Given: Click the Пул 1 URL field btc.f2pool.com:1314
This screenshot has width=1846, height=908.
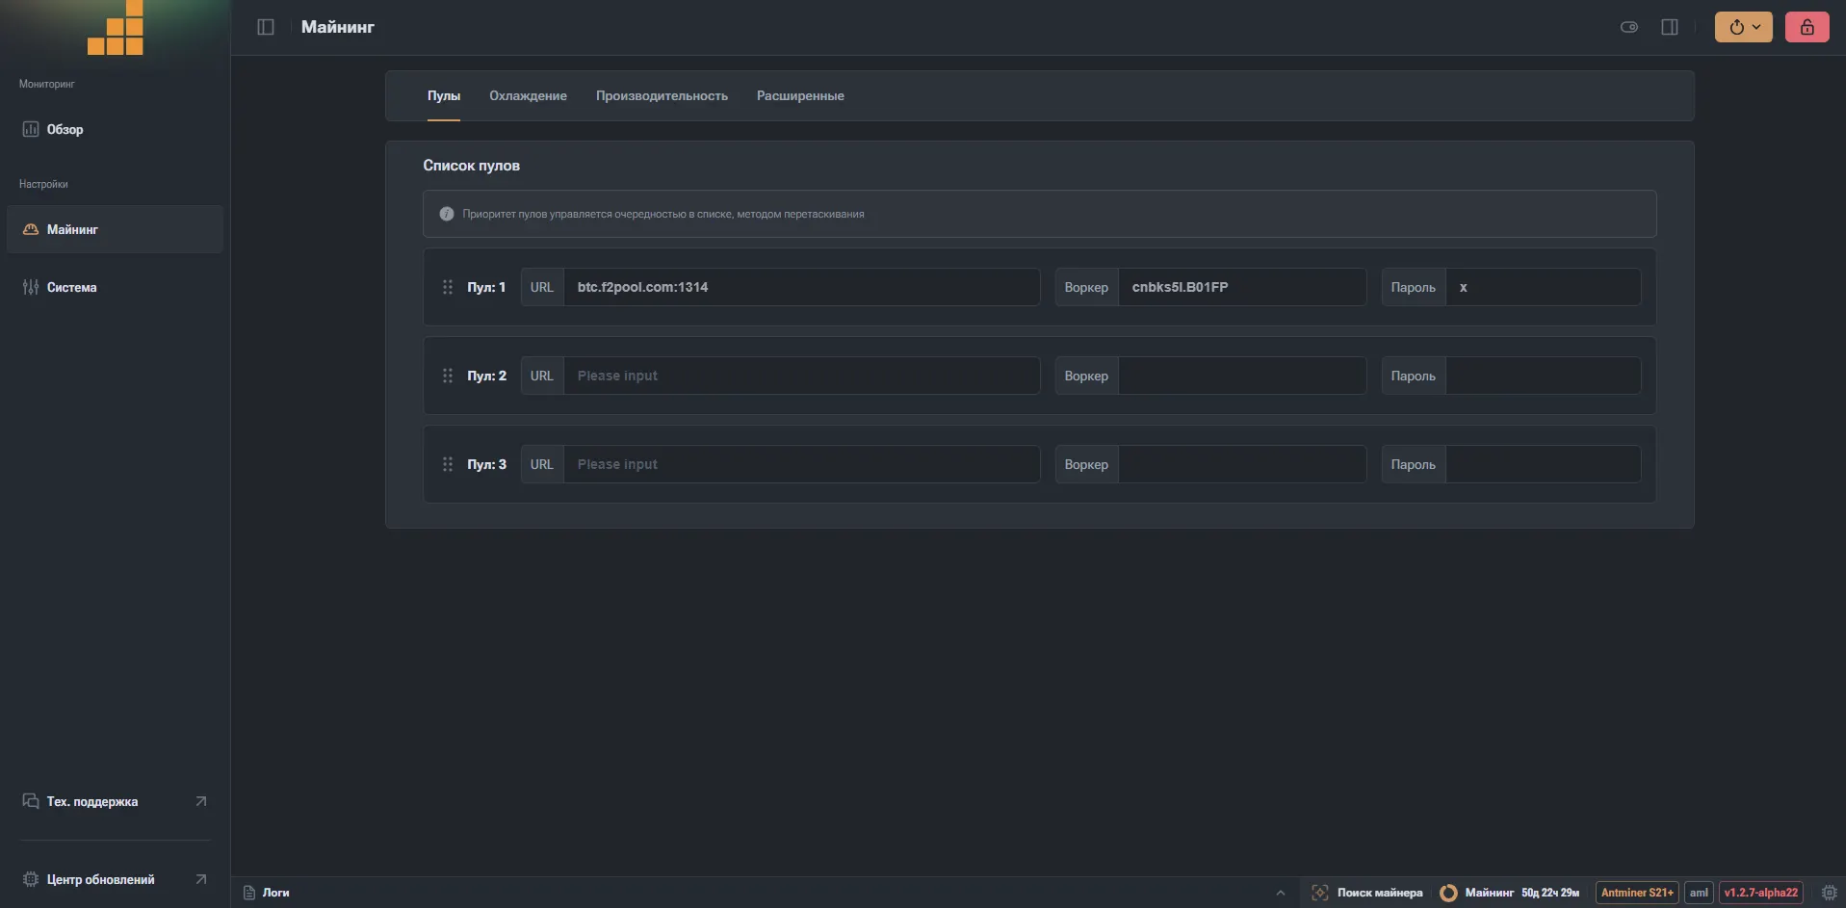Looking at the screenshot, I should 802,287.
